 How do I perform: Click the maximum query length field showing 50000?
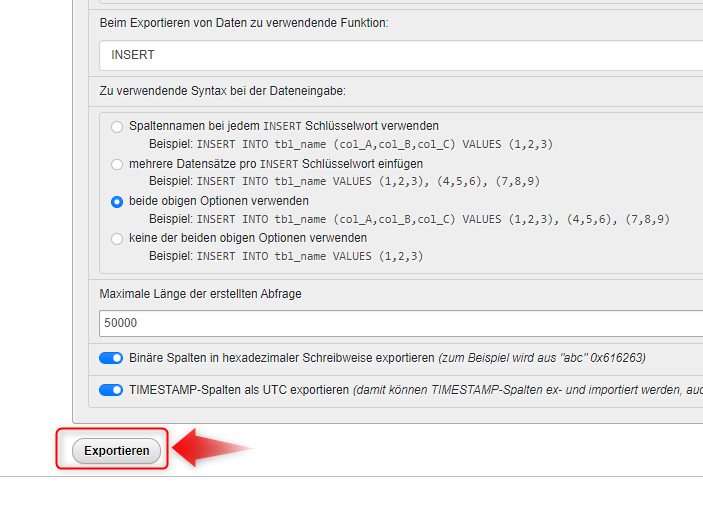[x=400, y=323]
